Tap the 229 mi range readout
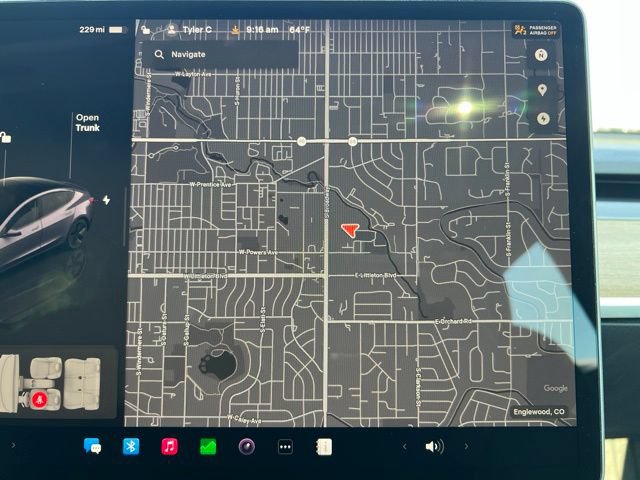 (x=92, y=29)
